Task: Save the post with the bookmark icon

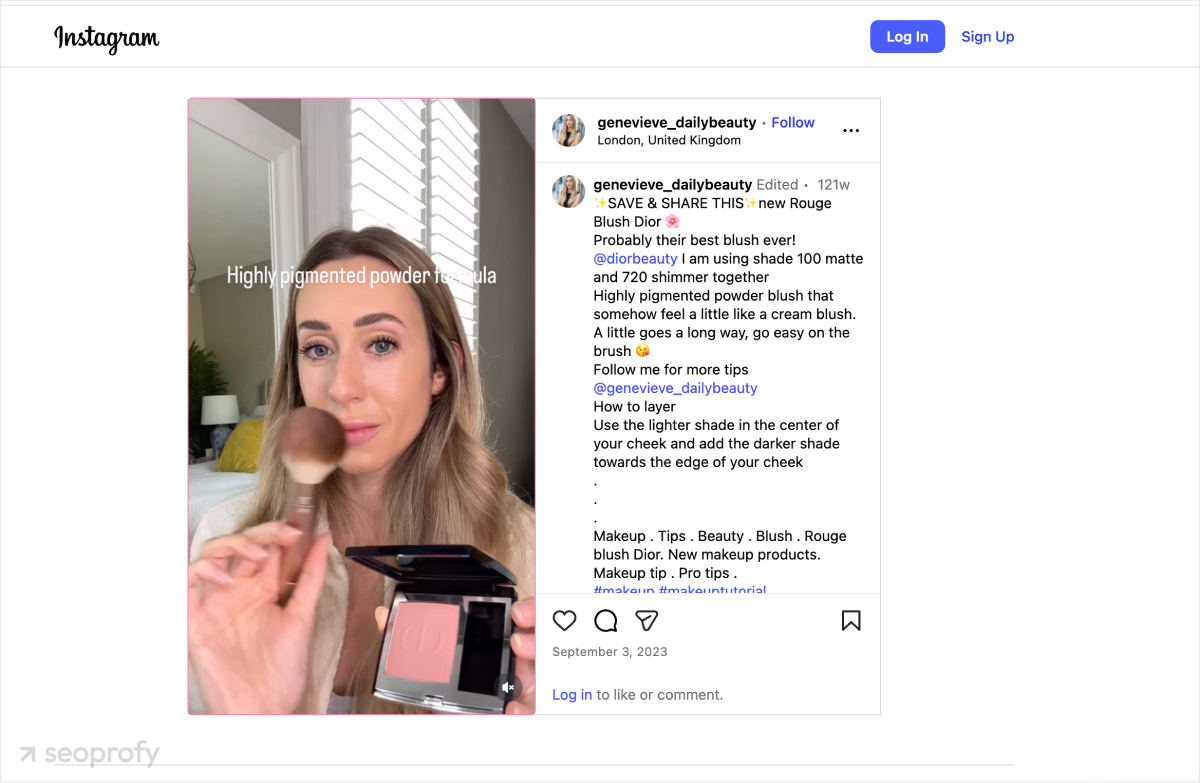Action: point(851,620)
